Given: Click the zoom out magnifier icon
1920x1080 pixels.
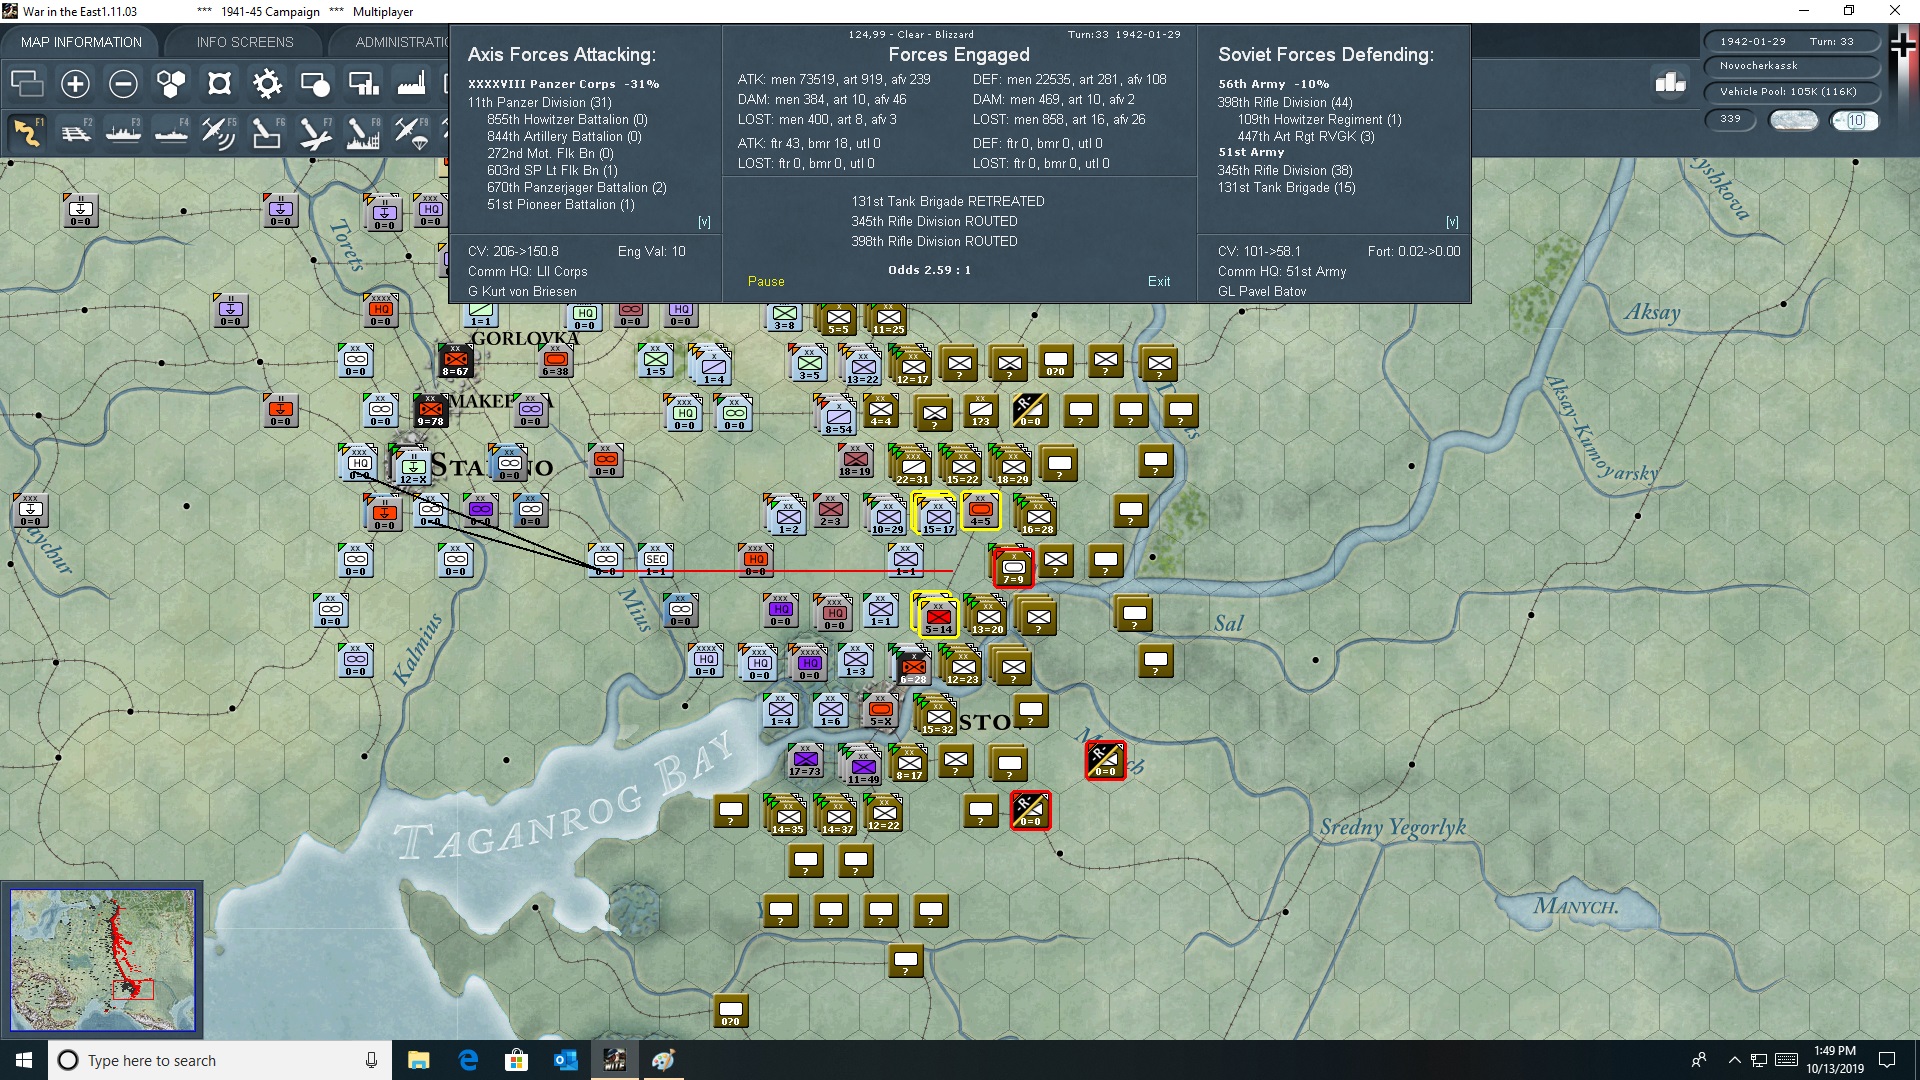Looking at the screenshot, I should click(x=123, y=84).
